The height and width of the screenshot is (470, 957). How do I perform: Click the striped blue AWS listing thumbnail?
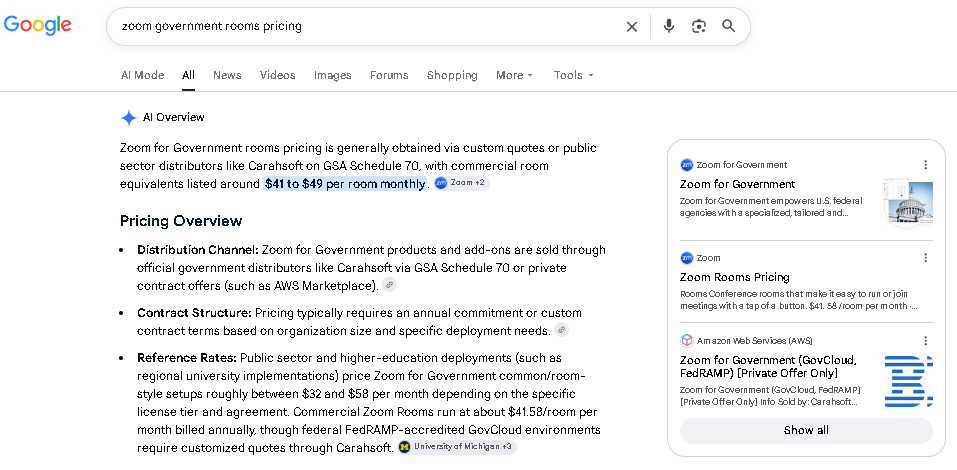click(x=908, y=381)
